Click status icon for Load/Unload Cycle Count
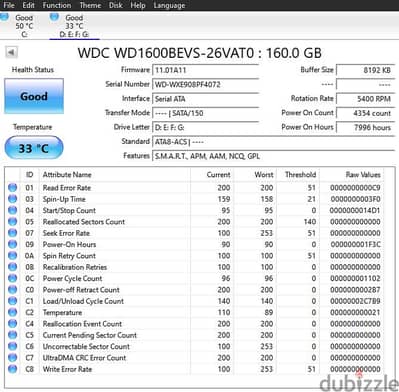399x392 pixels. click(13, 301)
